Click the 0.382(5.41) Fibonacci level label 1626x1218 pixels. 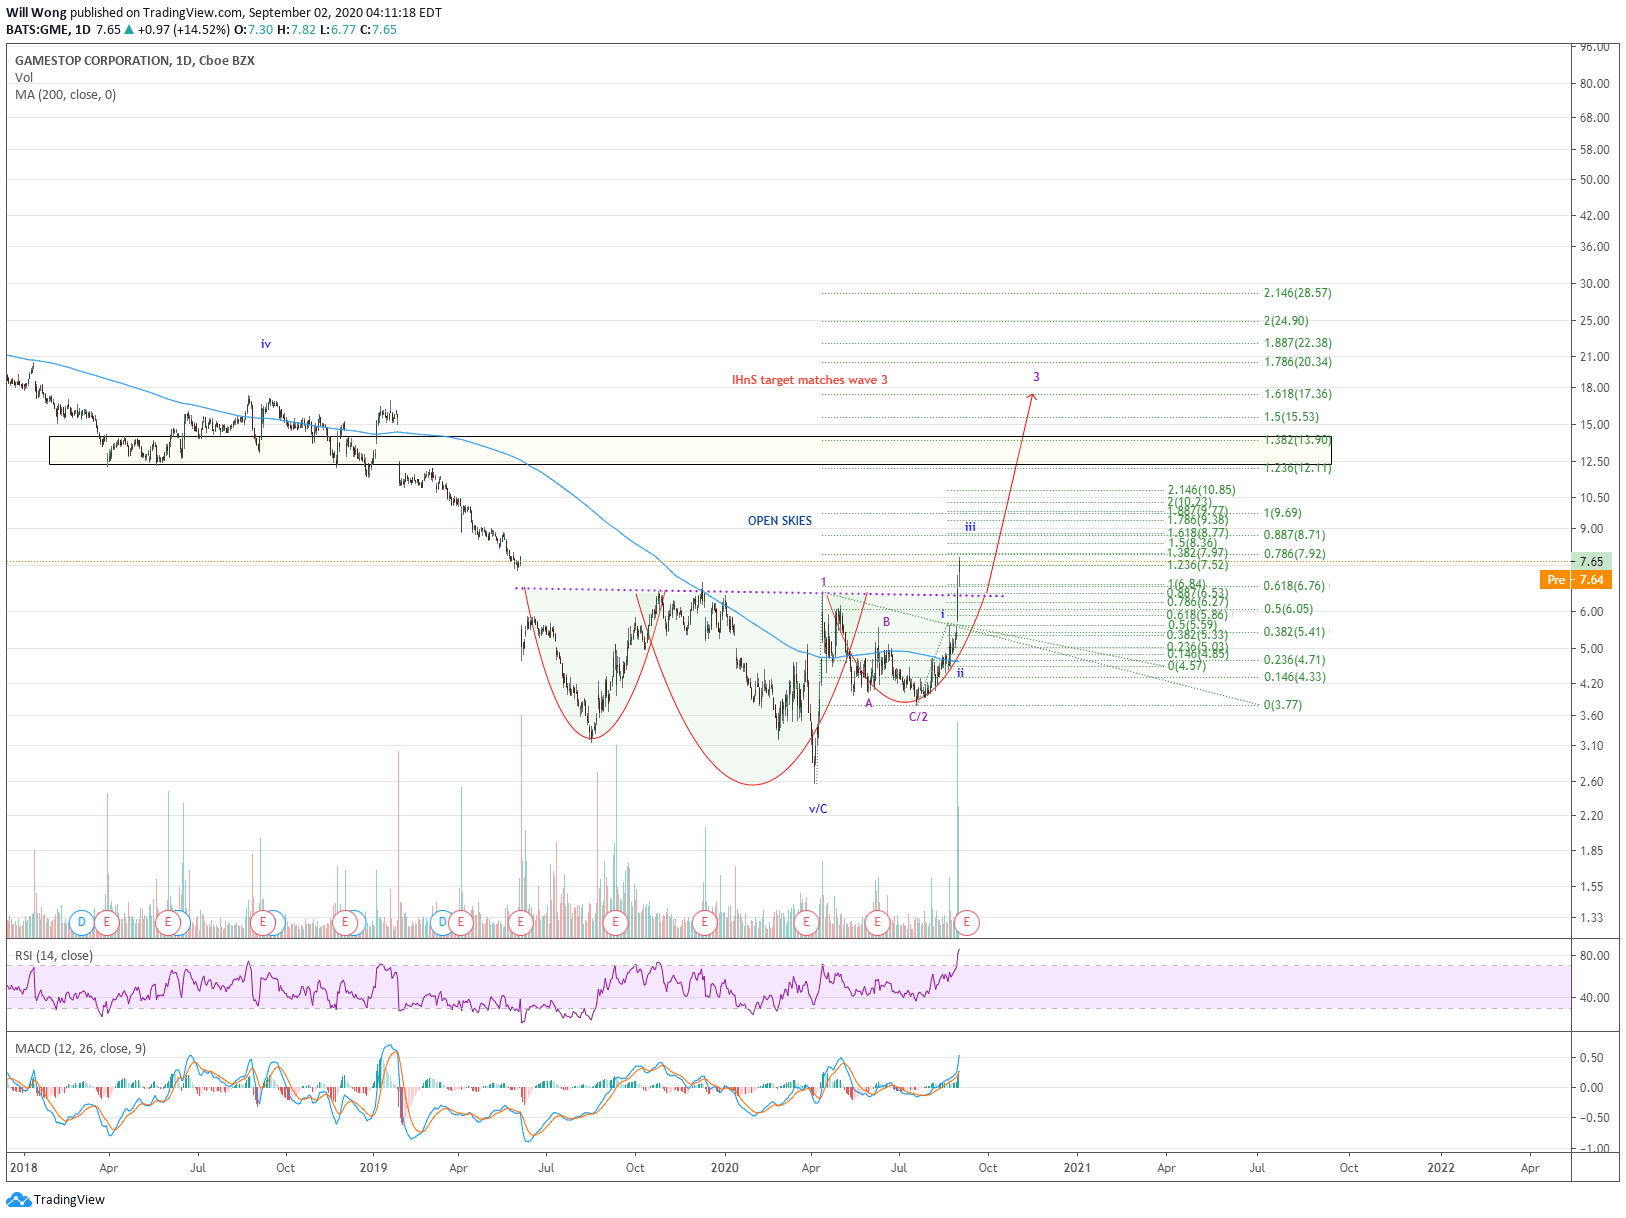pos(1294,632)
